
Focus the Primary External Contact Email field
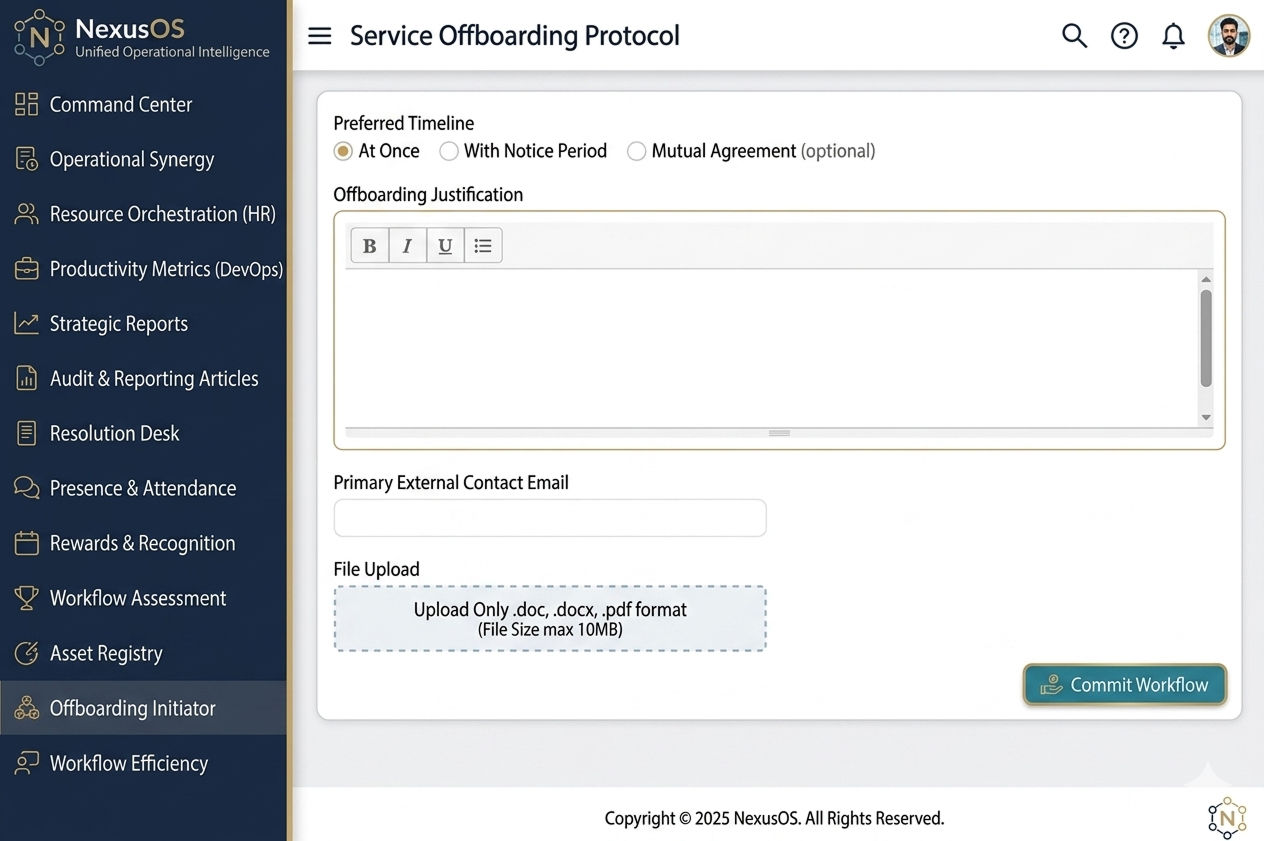coord(550,518)
